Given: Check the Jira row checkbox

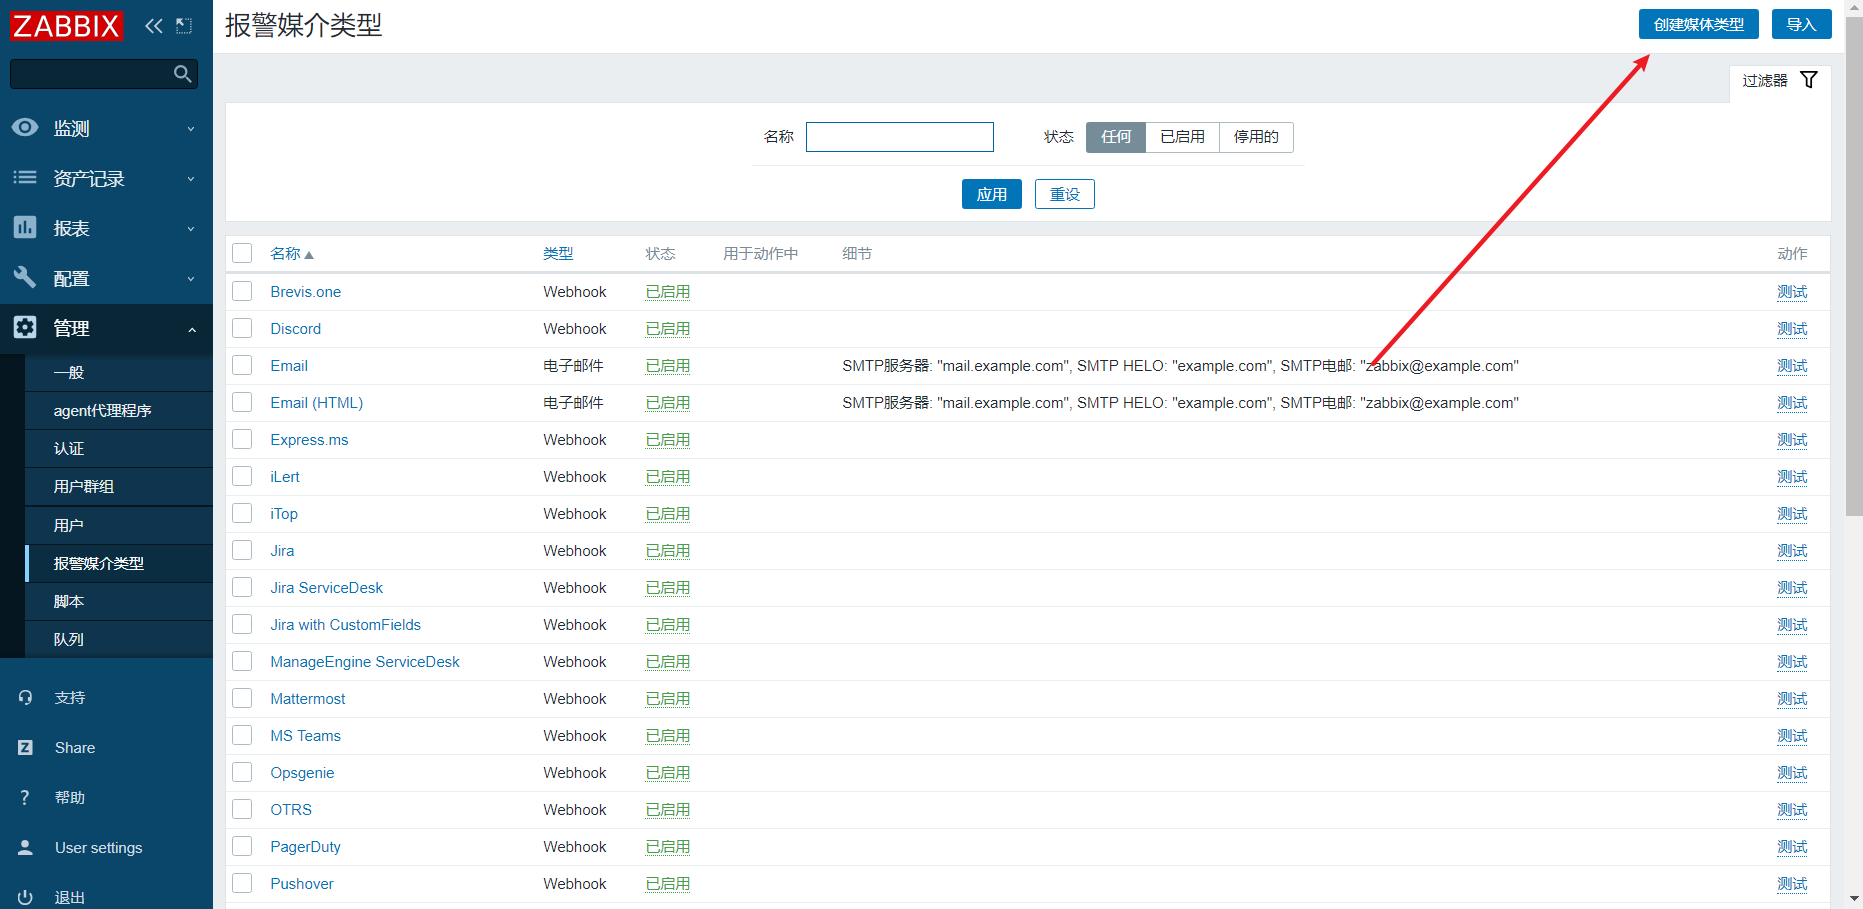Looking at the screenshot, I should (242, 550).
